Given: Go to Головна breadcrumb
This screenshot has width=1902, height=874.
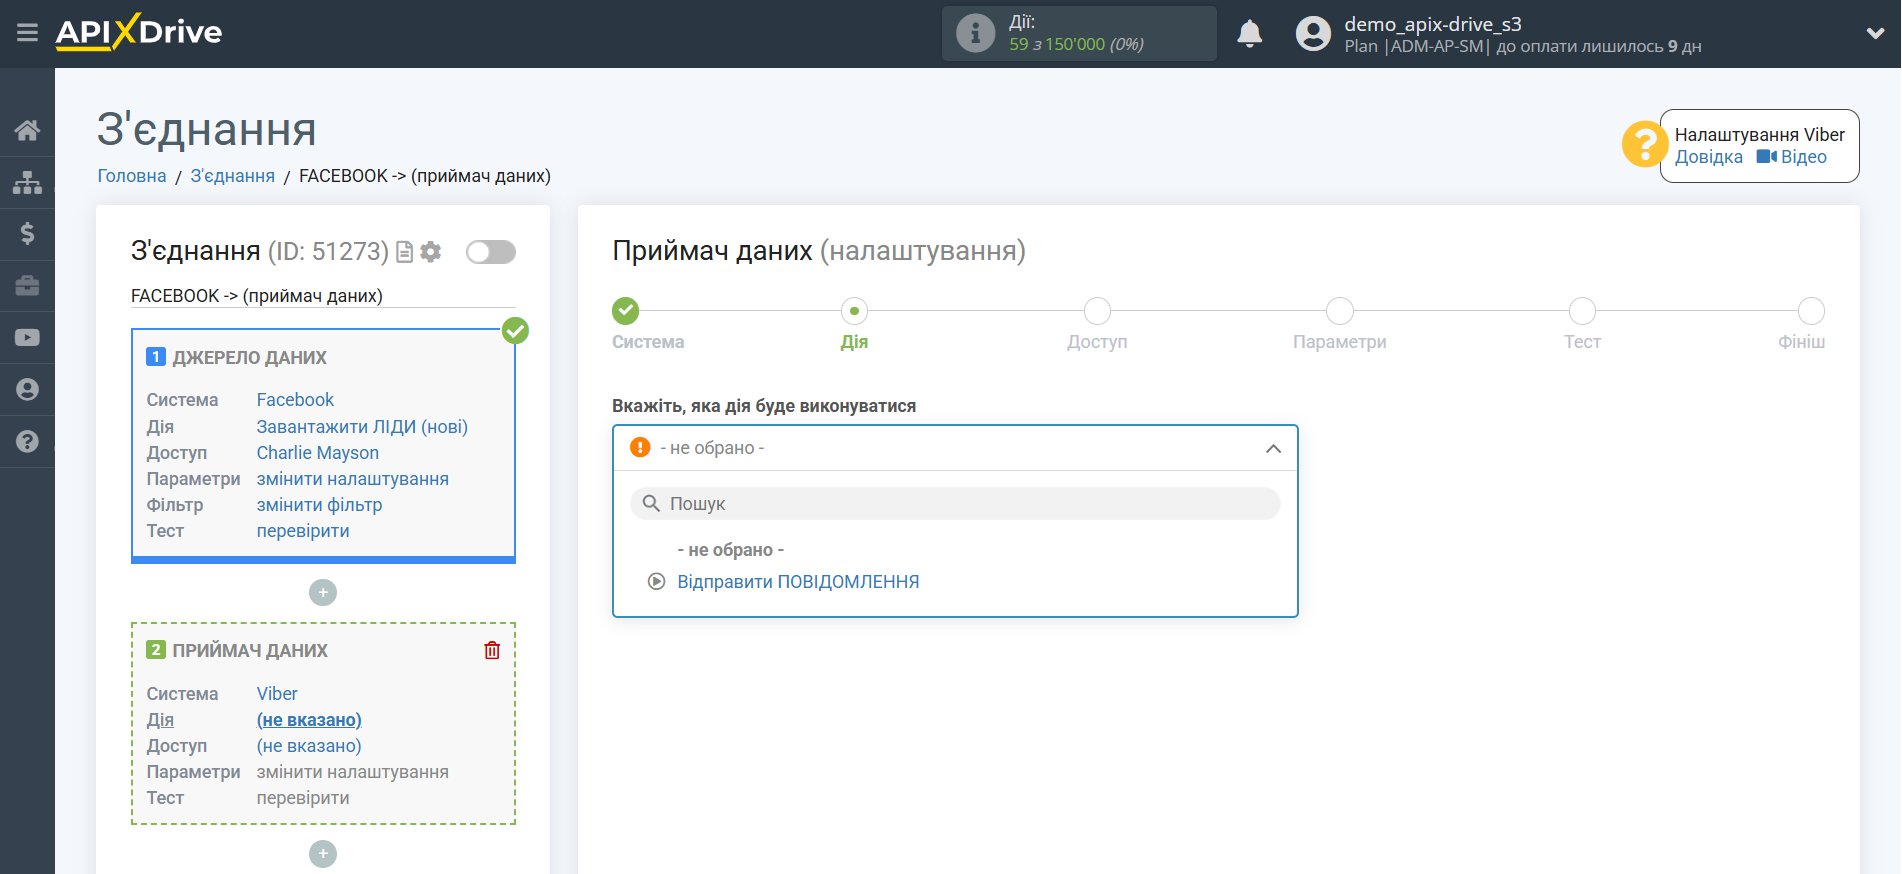Looking at the screenshot, I should pyautogui.click(x=132, y=176).
